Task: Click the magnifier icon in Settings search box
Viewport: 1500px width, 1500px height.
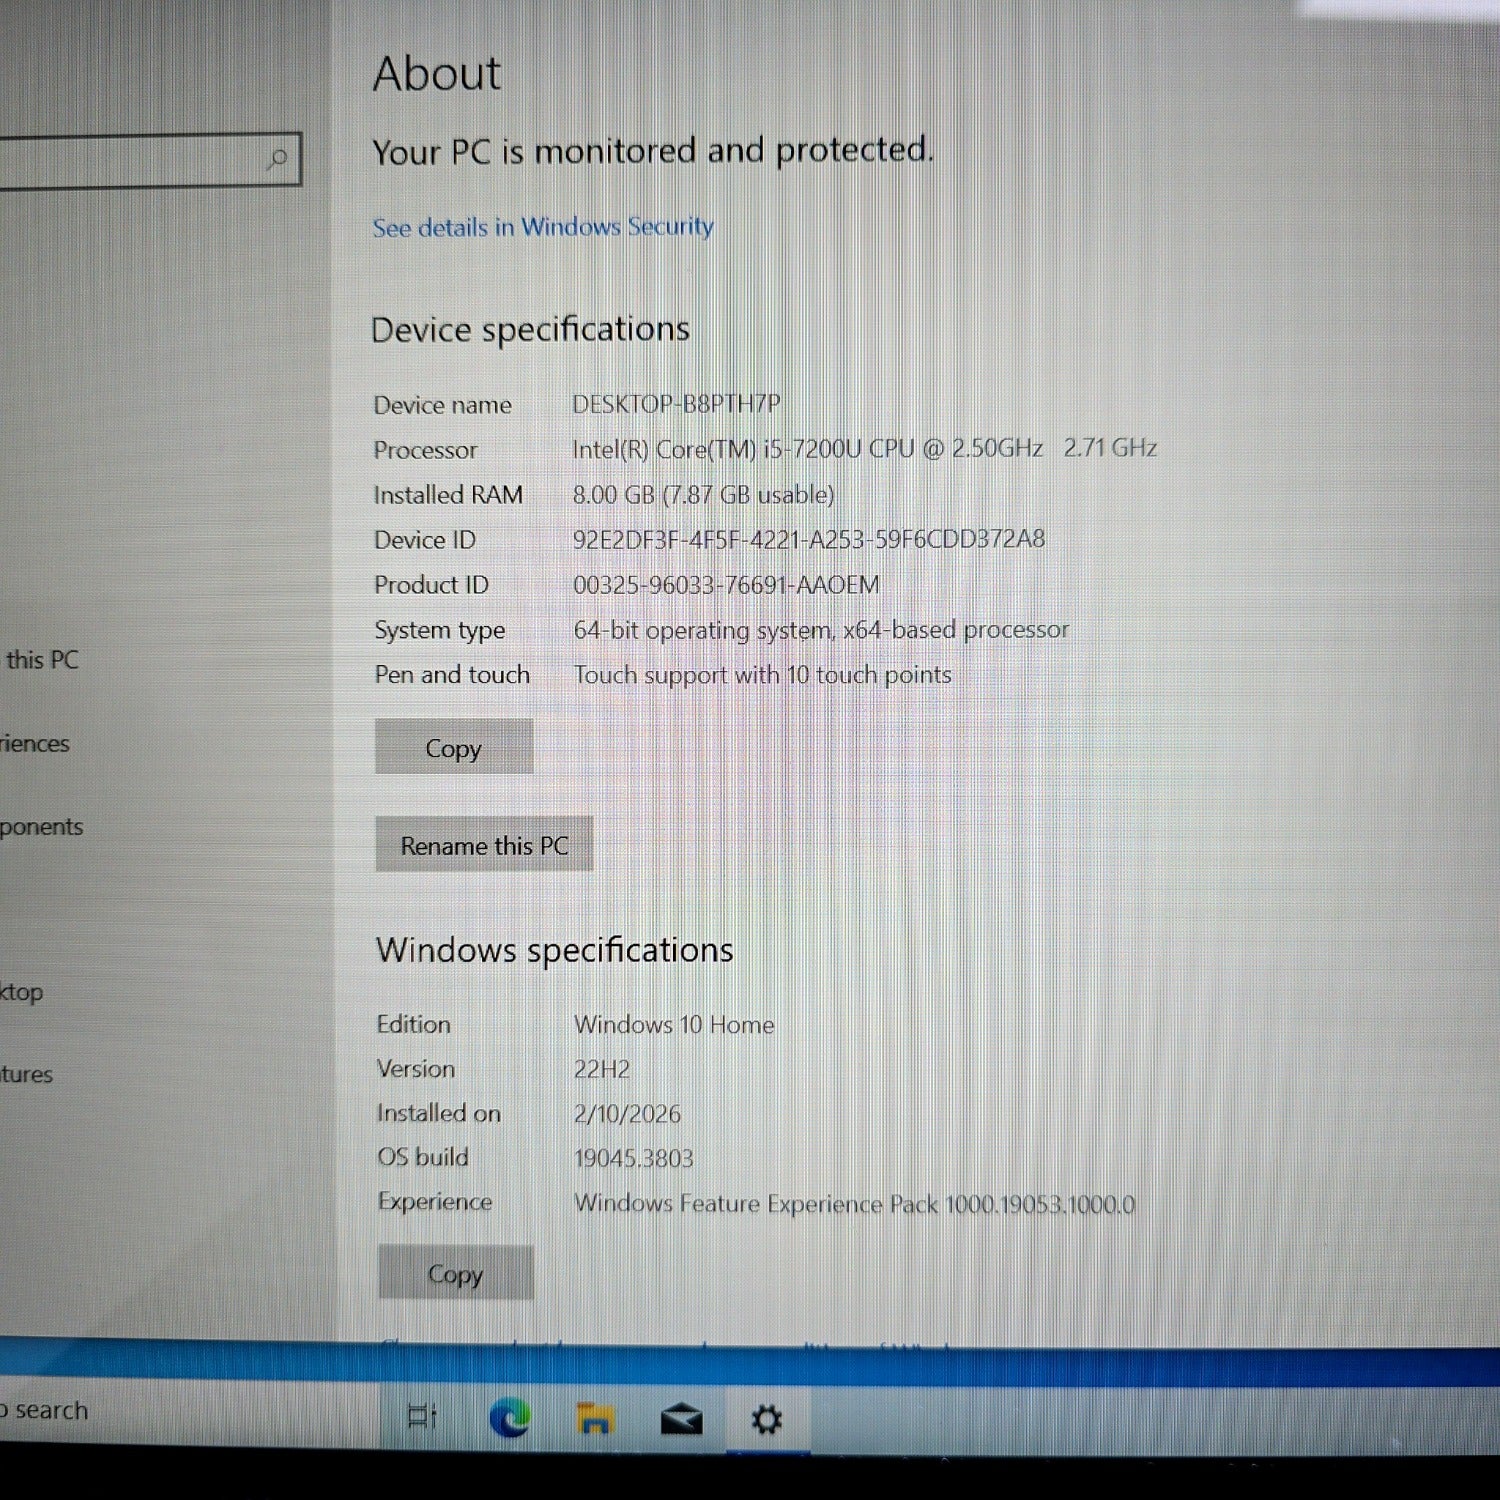Action: (x=277, y=159)
